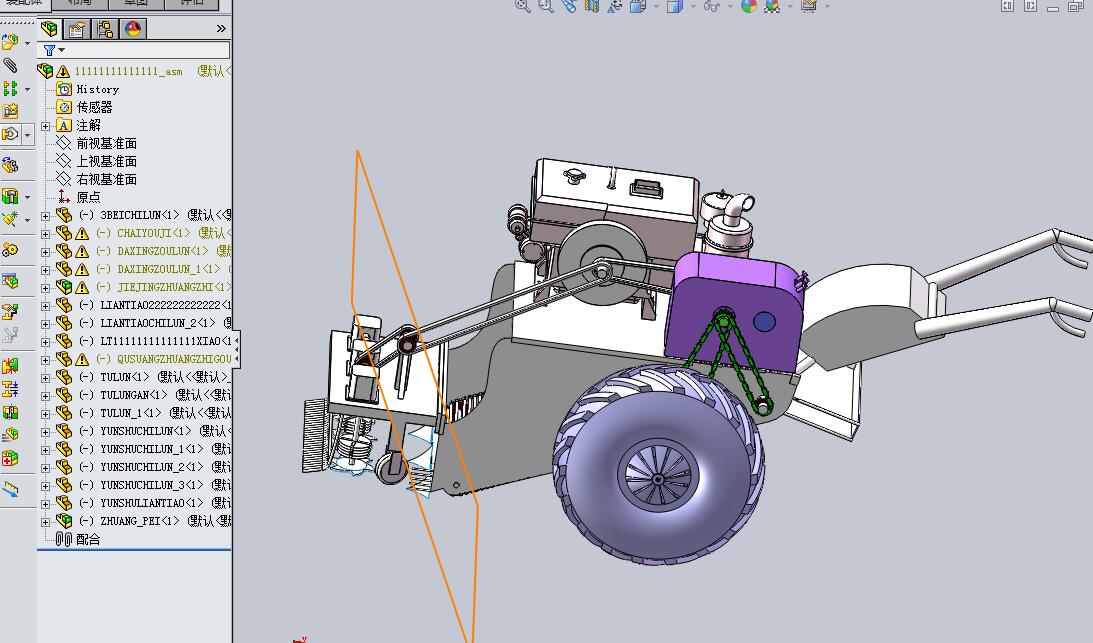Expand the ZHUANG_PEI<1> subassembly
Viewport: 1093px width, 643px height.
[46, 522]
